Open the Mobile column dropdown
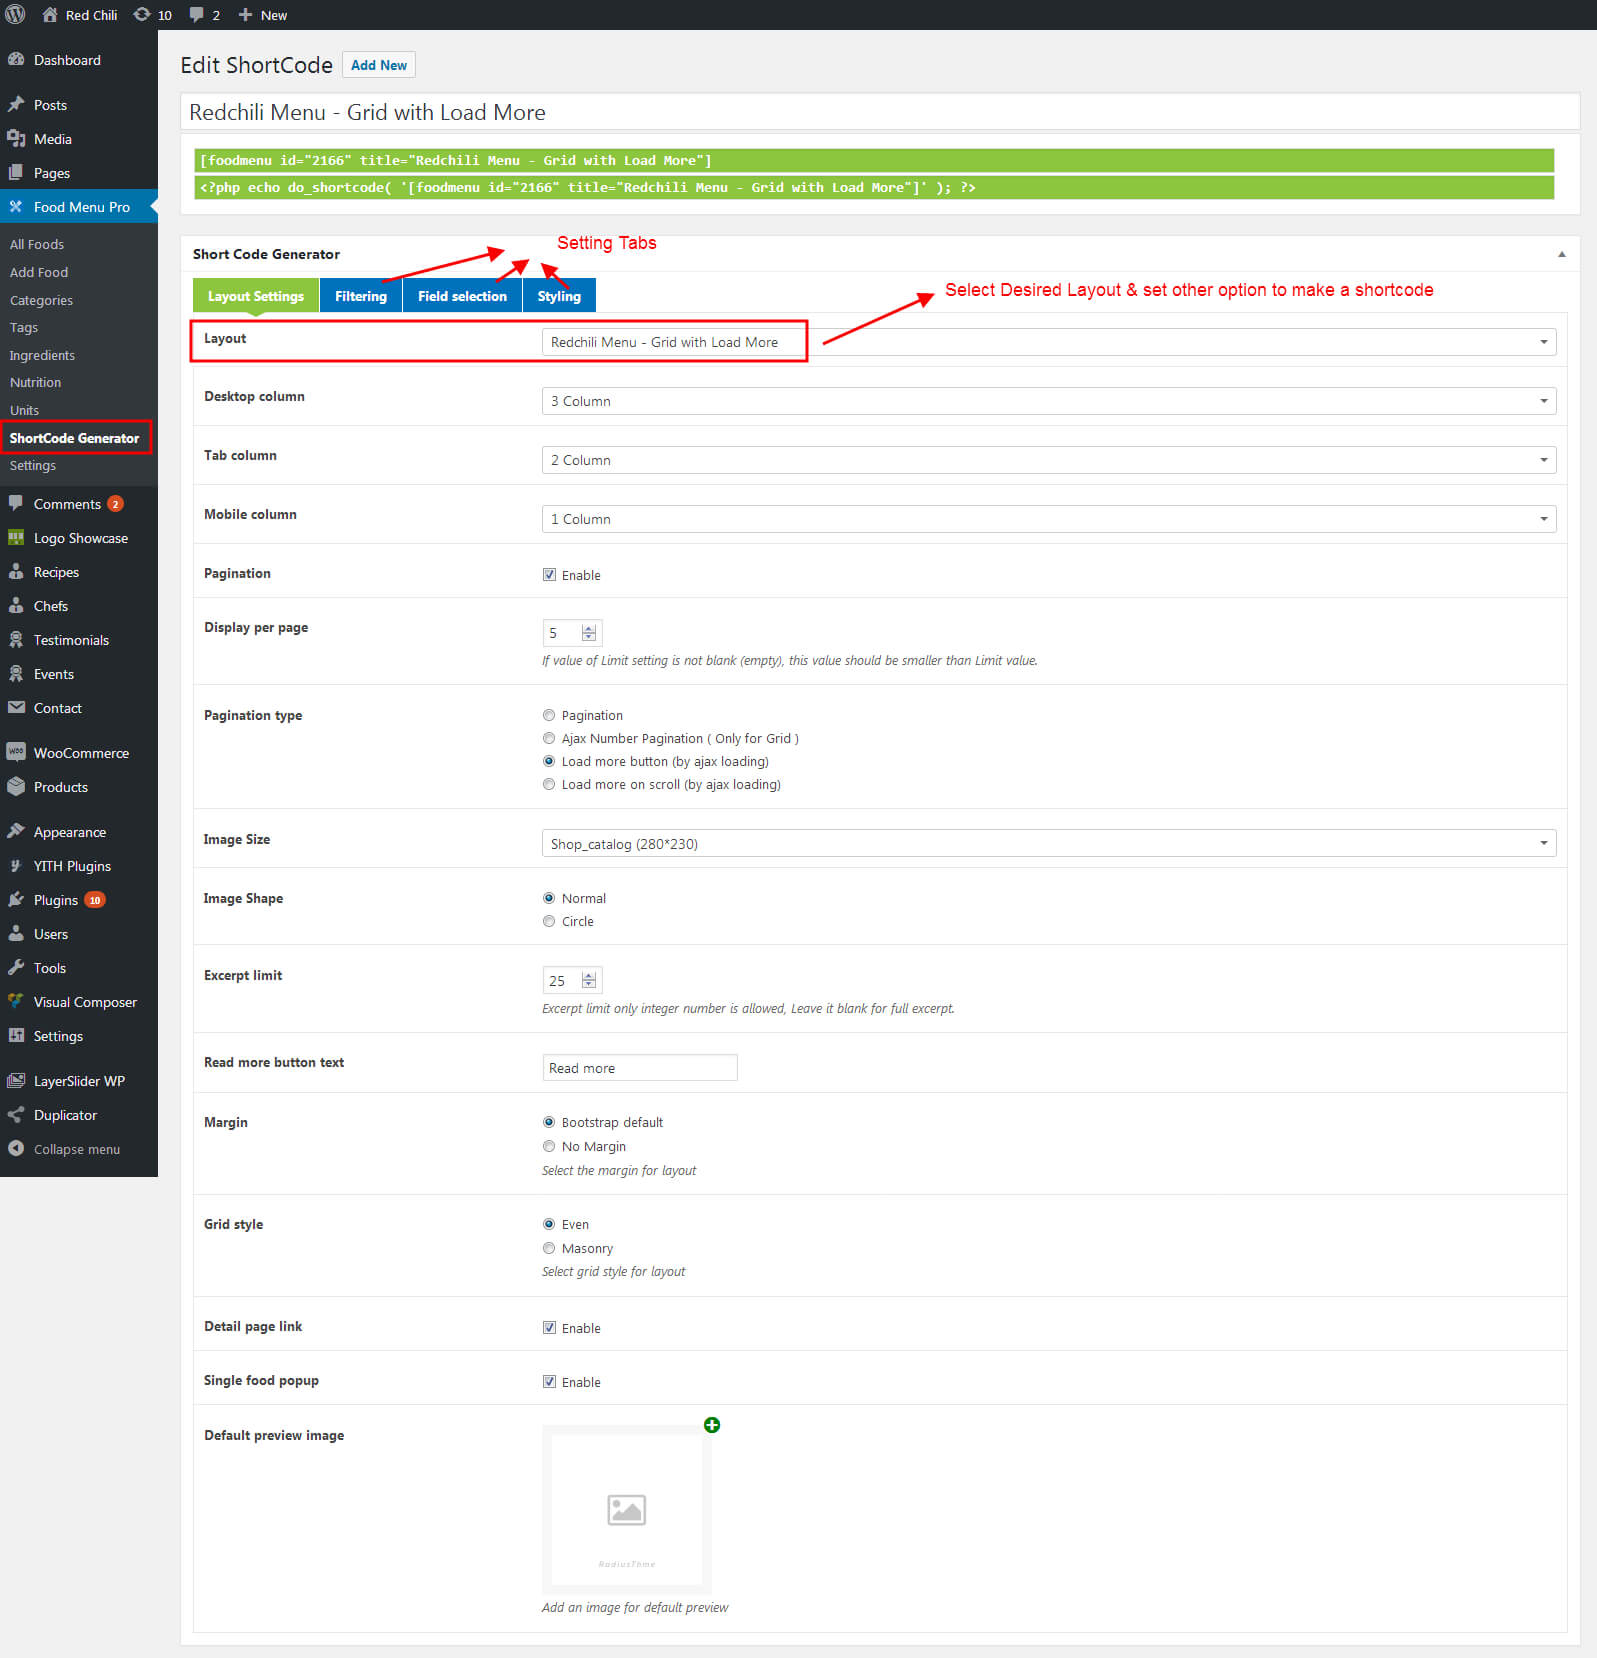The height and width of the screenshot is (1658, 1597). [x=1049, y=519]
